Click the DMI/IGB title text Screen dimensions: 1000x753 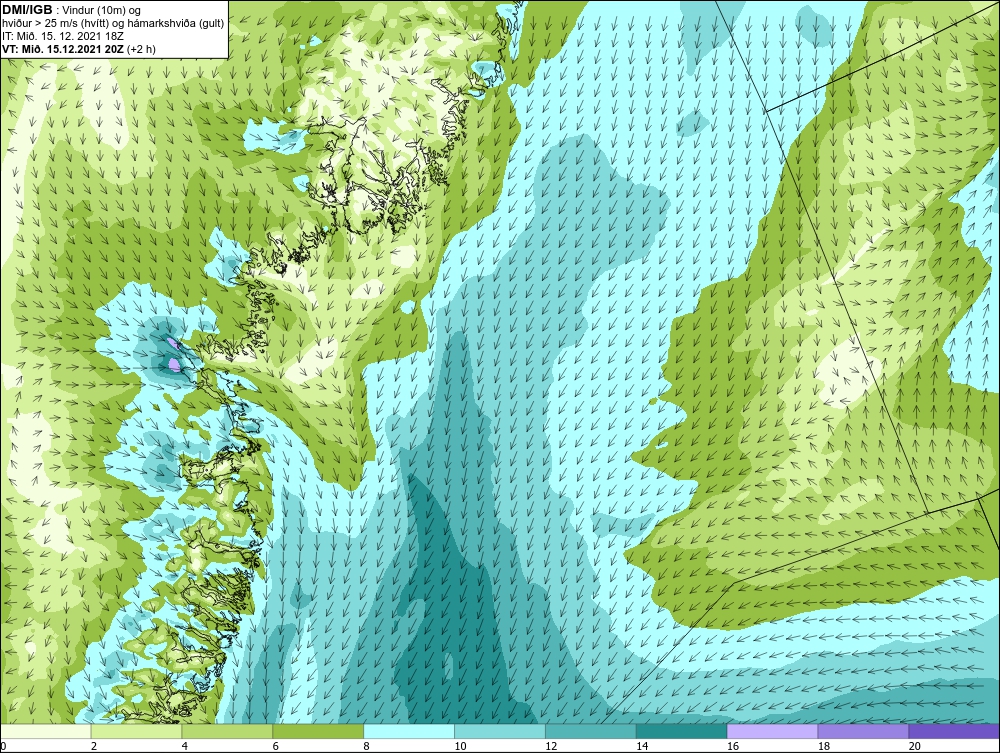click(27, 10)
